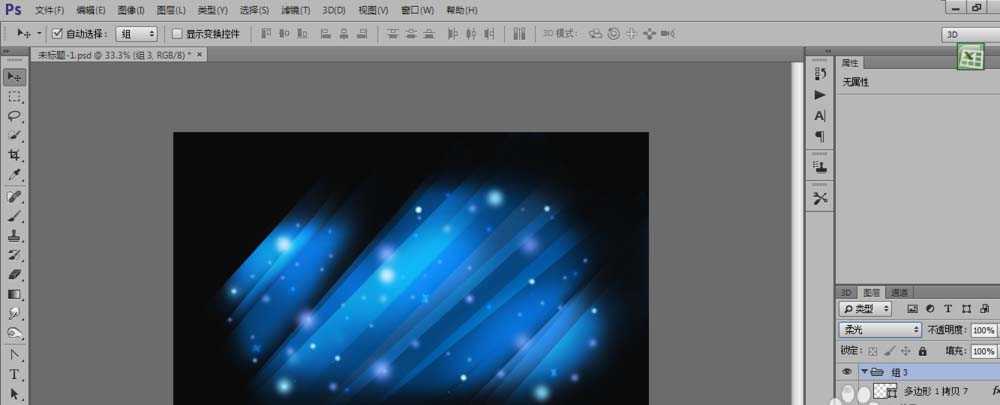This screenshot has width=1000, height=405.
Task: Open the Paragraph panel icon
Action: 820,136
